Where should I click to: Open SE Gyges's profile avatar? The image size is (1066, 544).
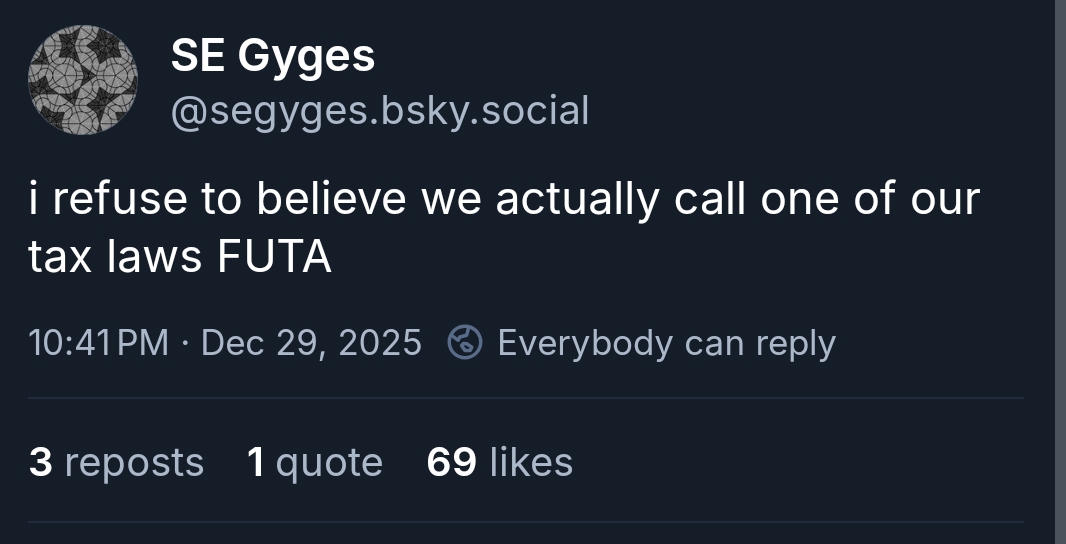pos(82,80)
